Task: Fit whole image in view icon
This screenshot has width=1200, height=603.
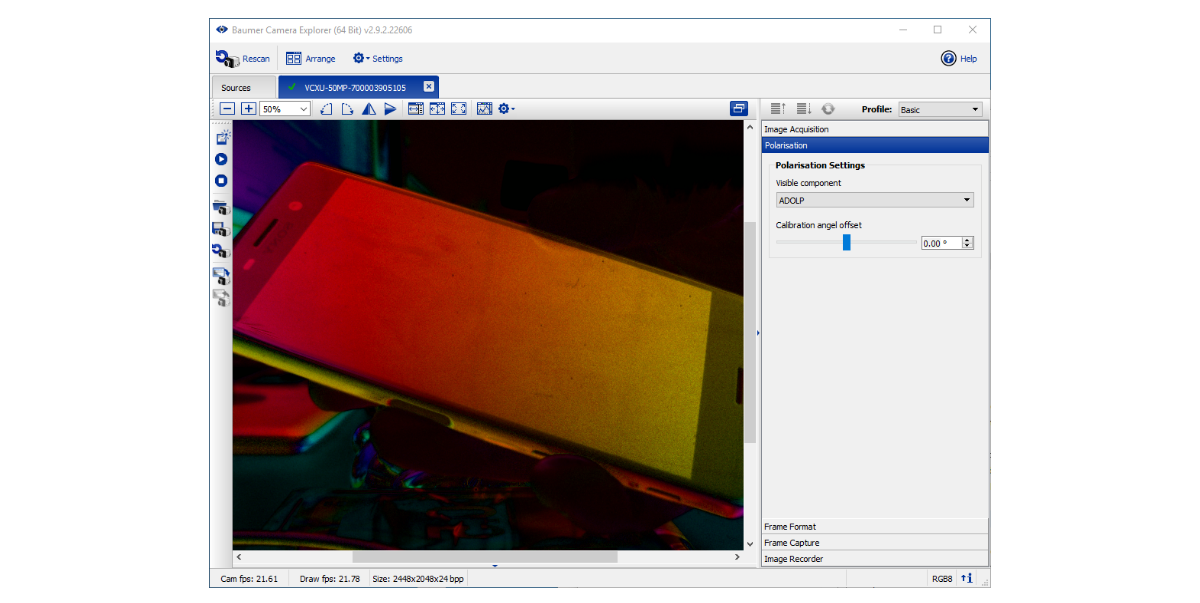Action: pos(459,109)
